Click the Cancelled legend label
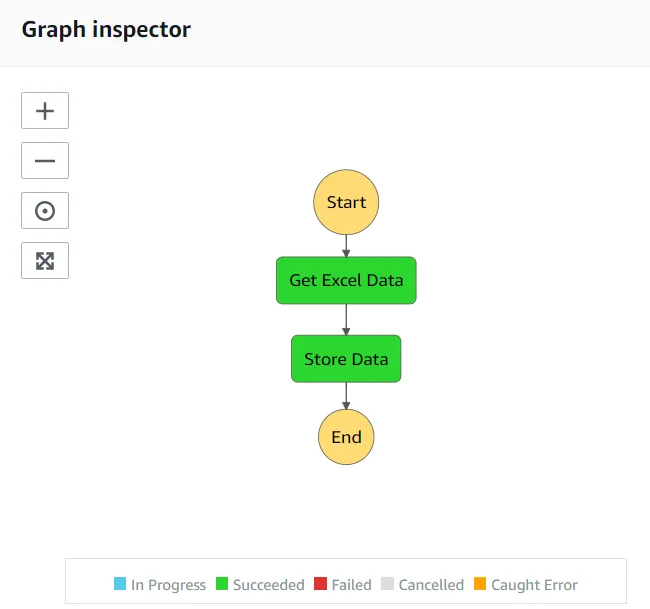This screenshot has height=609, width=650. click(432, 585)
